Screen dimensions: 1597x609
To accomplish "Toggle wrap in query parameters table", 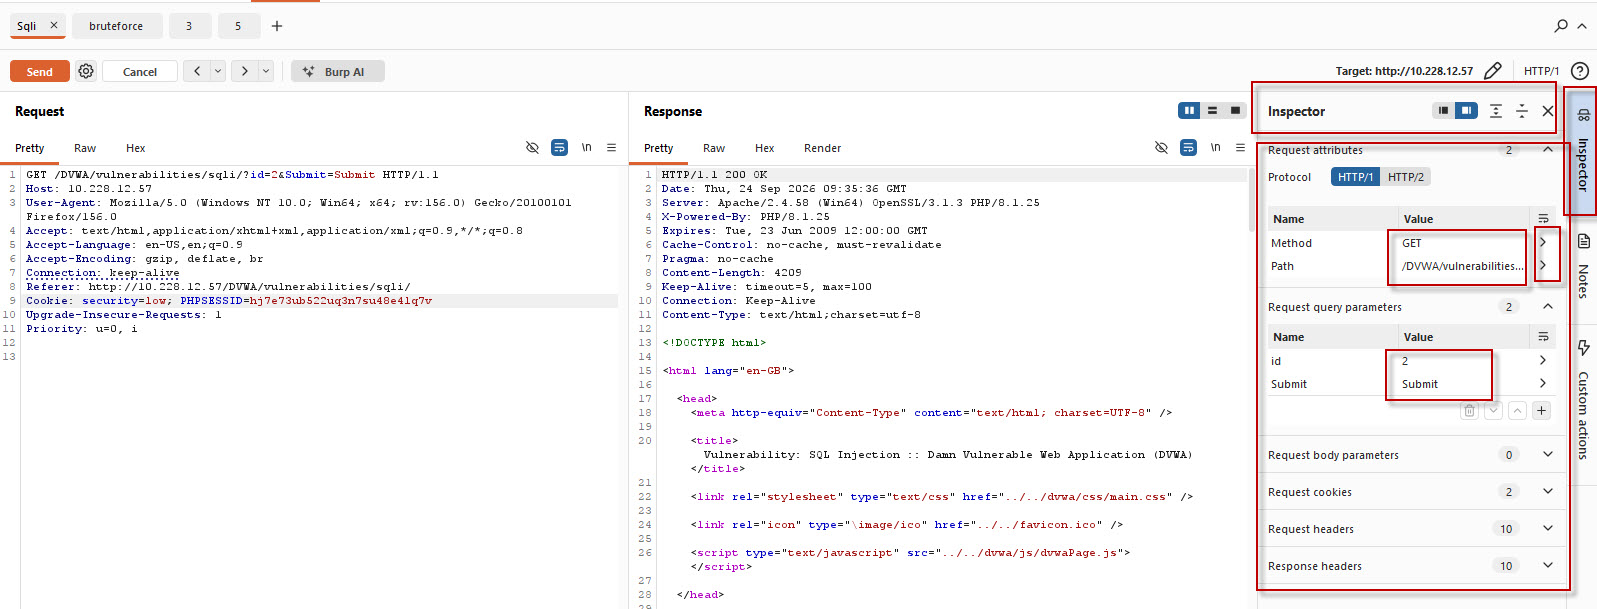I will point(1543,337).
